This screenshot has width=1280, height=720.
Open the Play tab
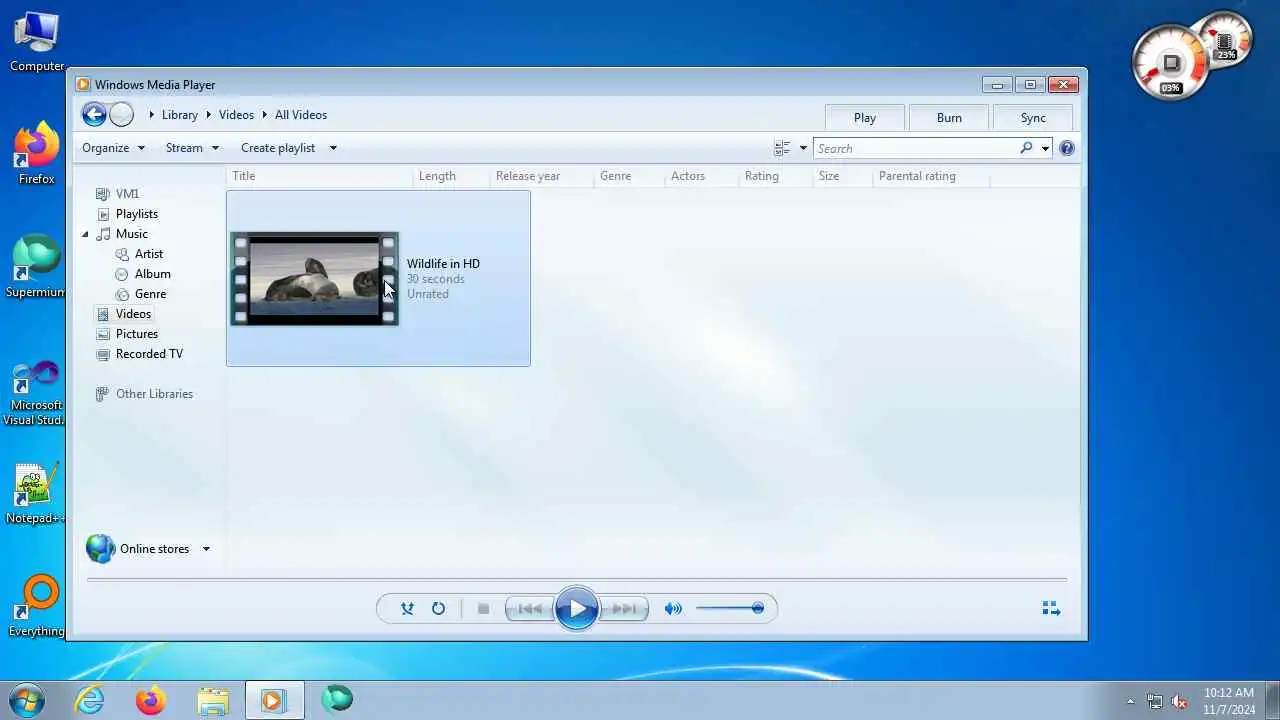point(865,118)
